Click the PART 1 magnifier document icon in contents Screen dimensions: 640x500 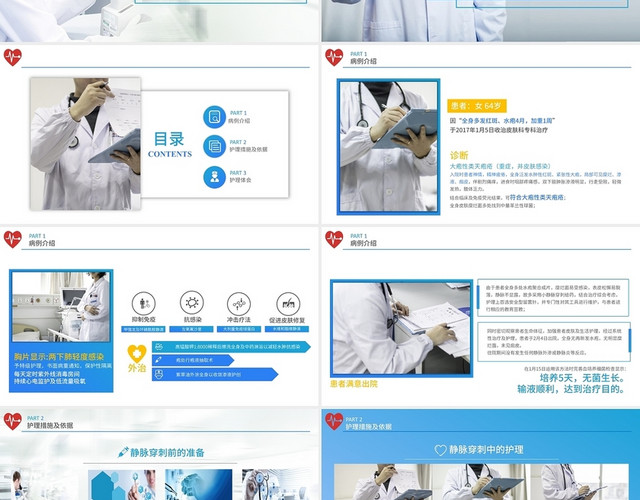coord(214,117)
